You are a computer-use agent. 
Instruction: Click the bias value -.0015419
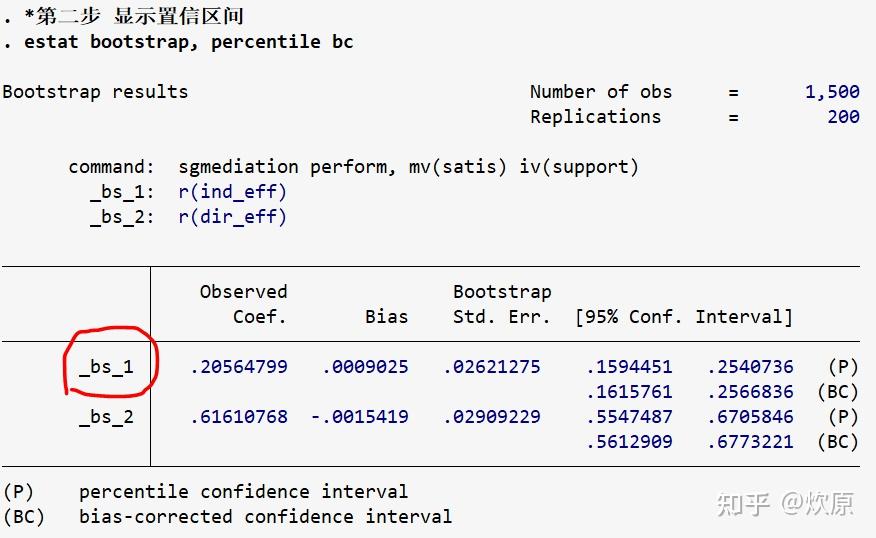(x=359, y=417)
